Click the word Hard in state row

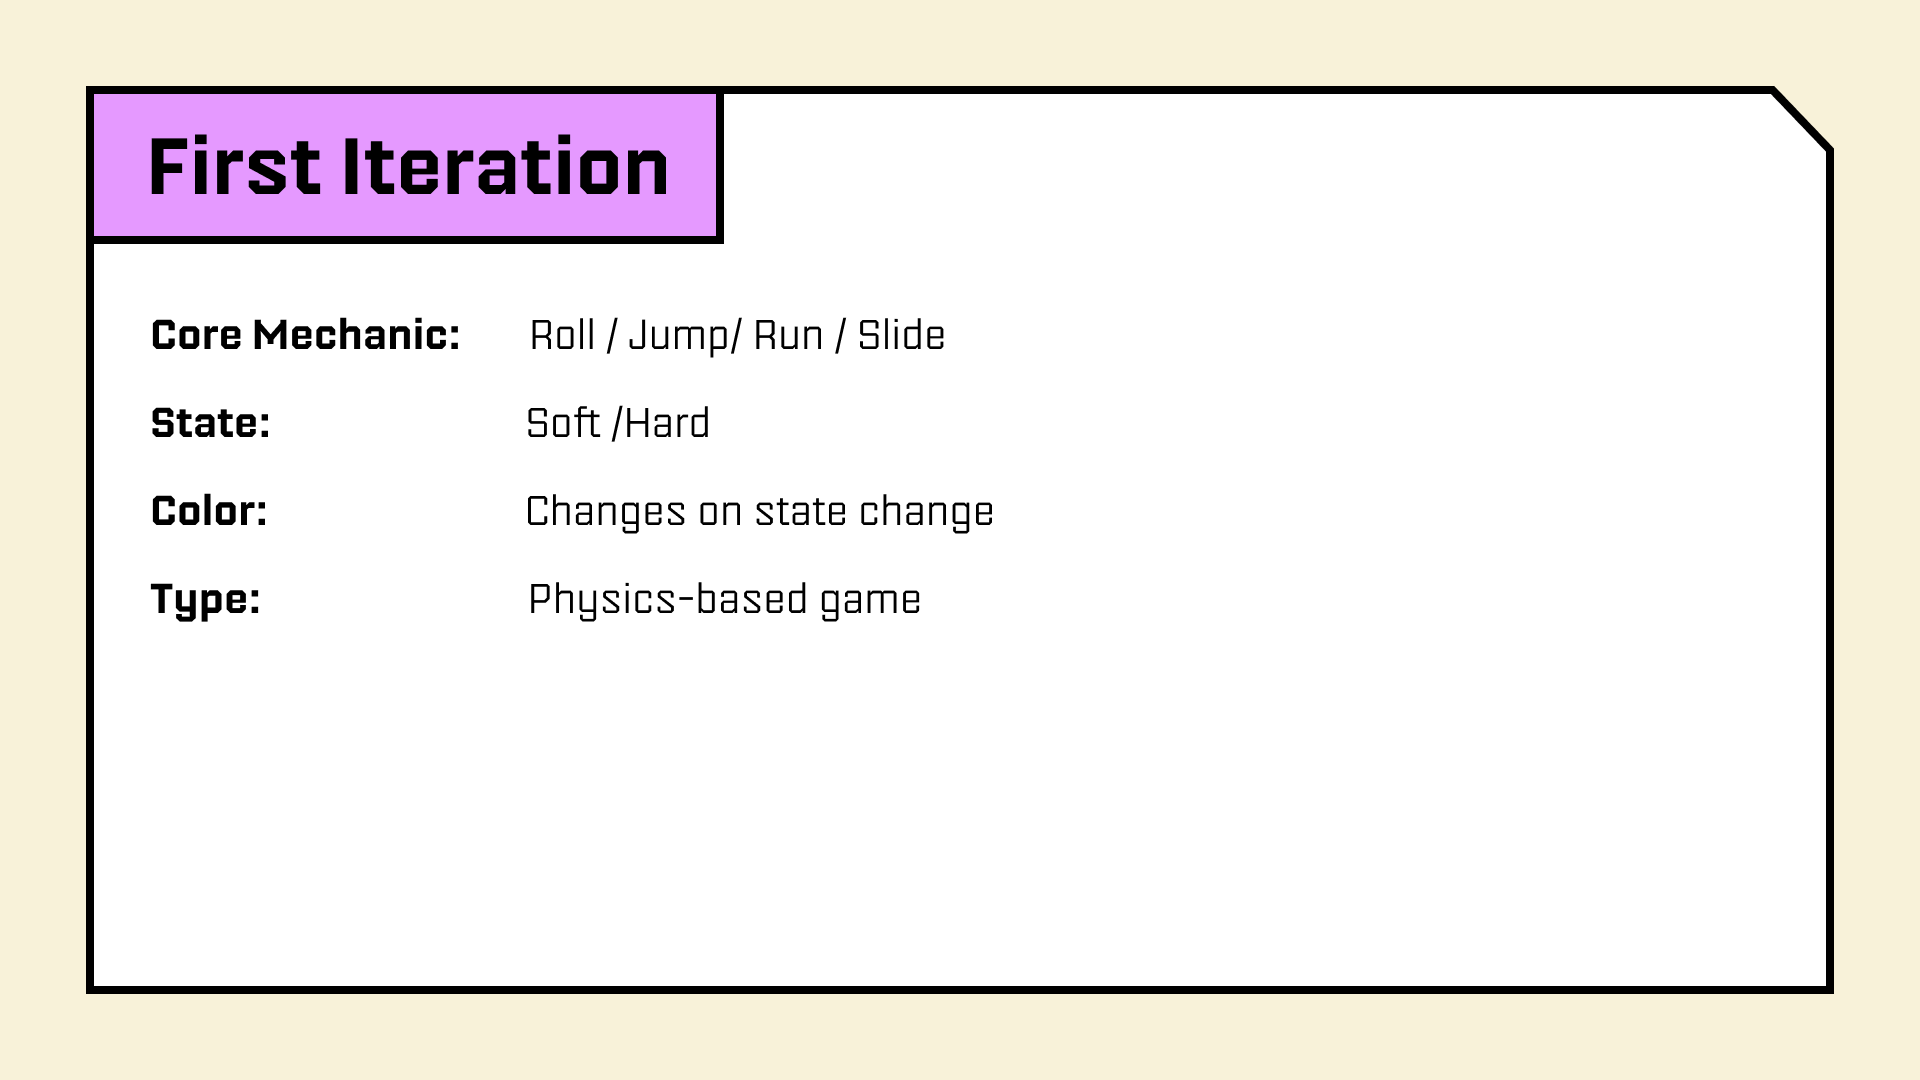[x=667, y=423]
